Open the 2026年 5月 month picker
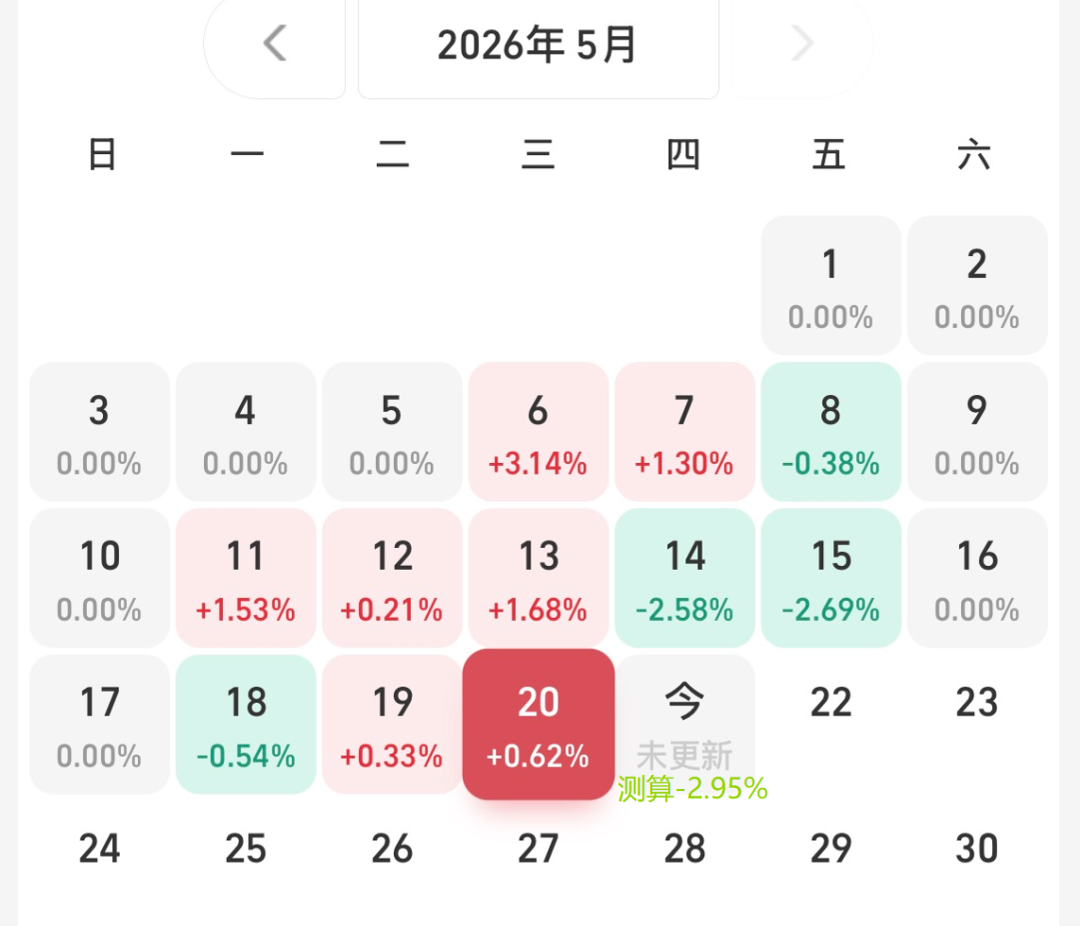 [538, 45]
